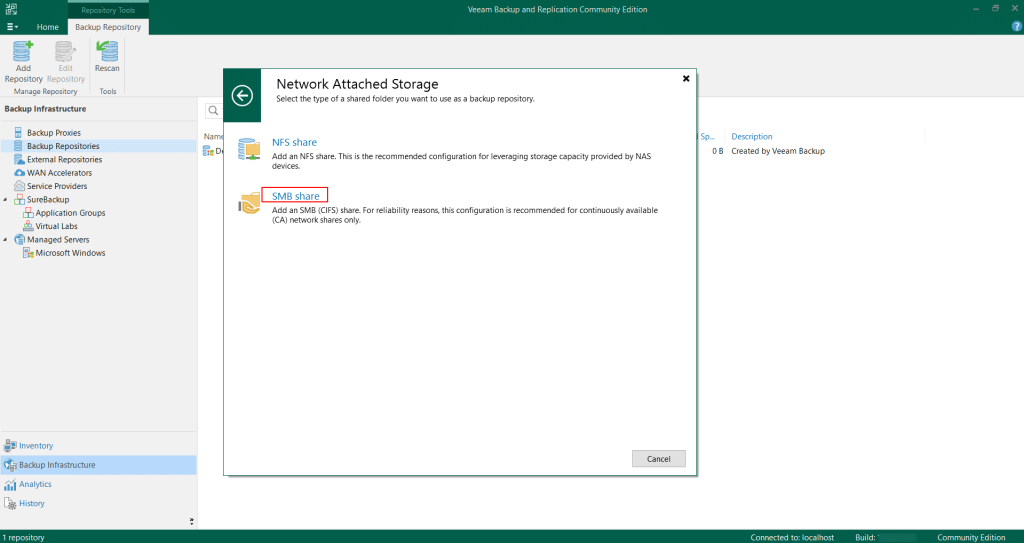
Task: Click the SMB share folder icon
Action: [249, 203]
